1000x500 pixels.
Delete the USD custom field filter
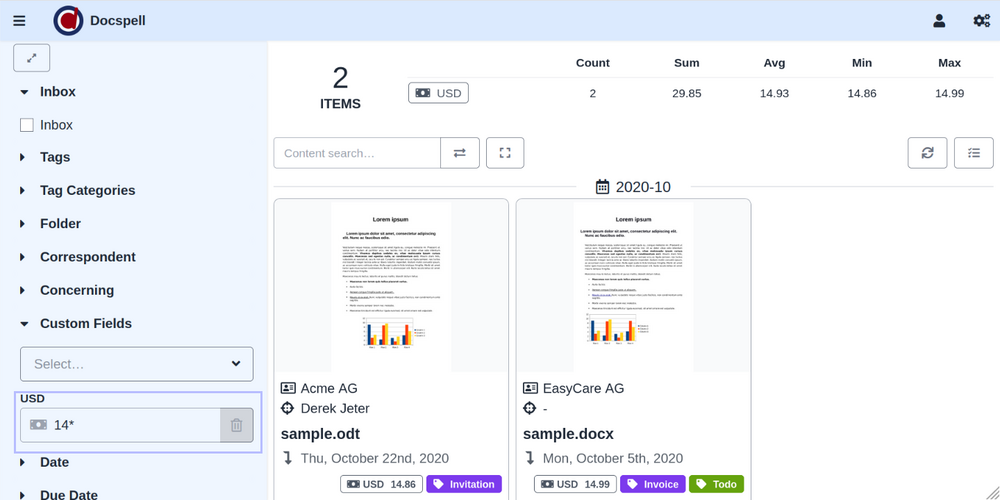pyautogui.click(x=237, y=425)
